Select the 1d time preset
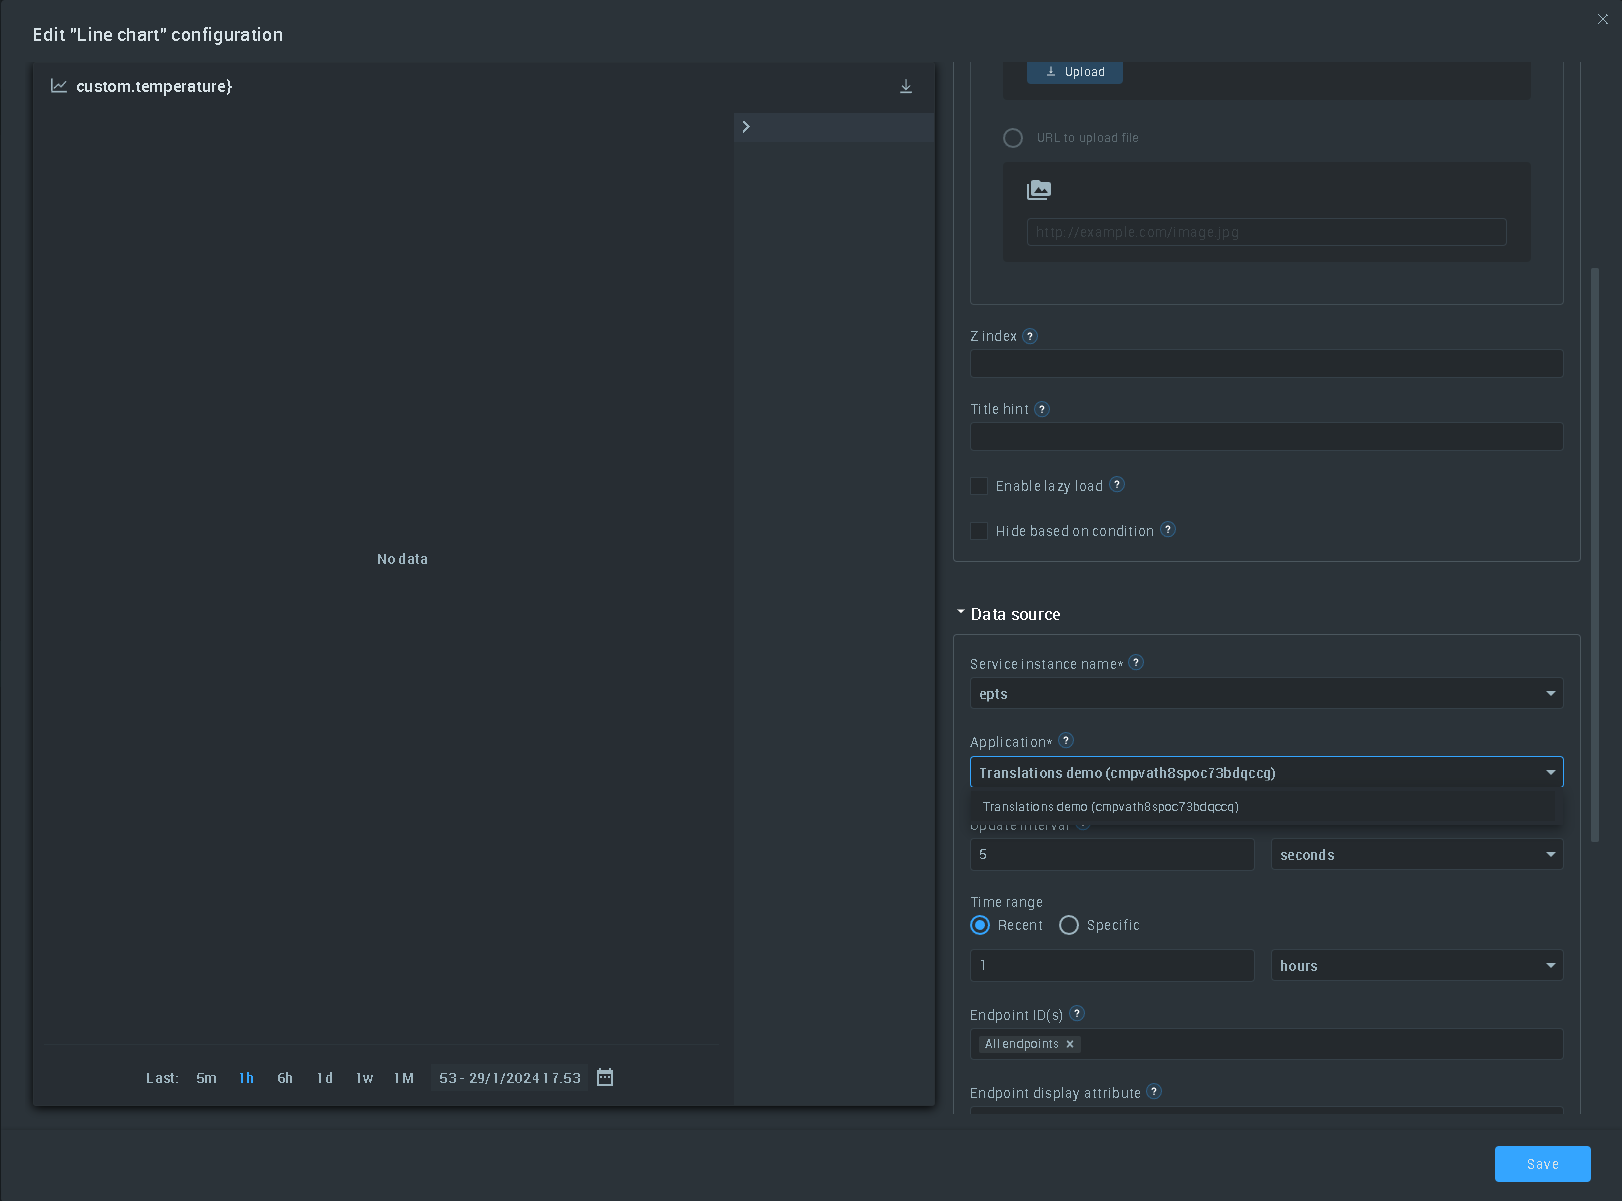1622x1201 pixels. tap(325, 1078)
